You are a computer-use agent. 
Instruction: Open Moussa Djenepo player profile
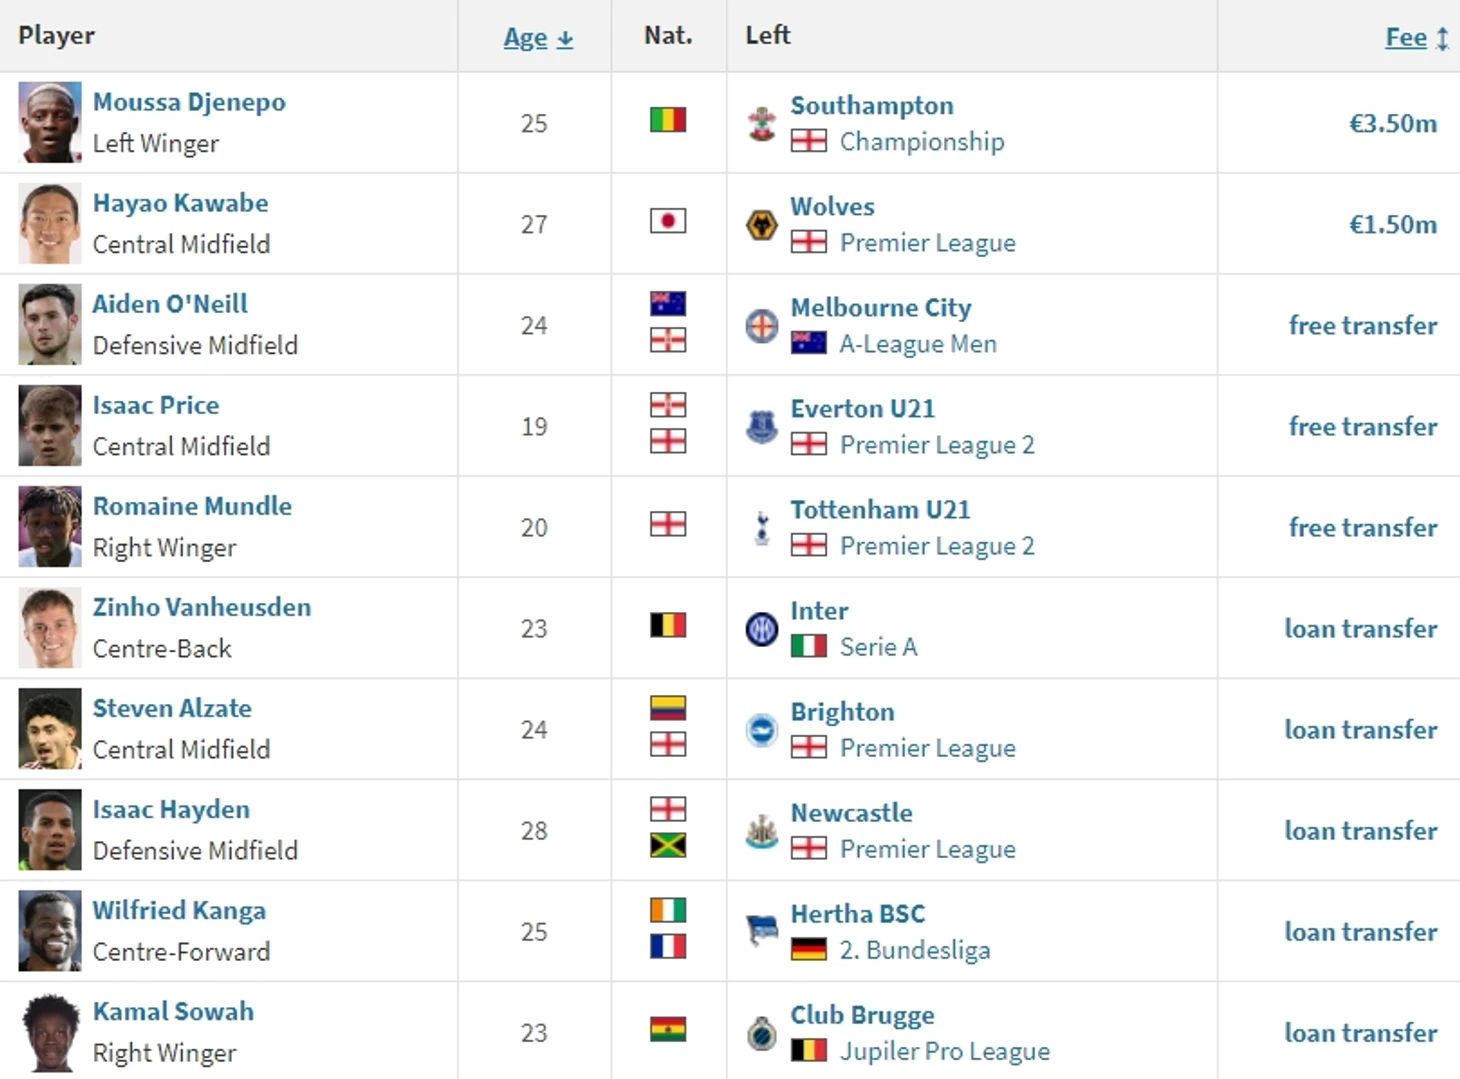coord(189,102)
